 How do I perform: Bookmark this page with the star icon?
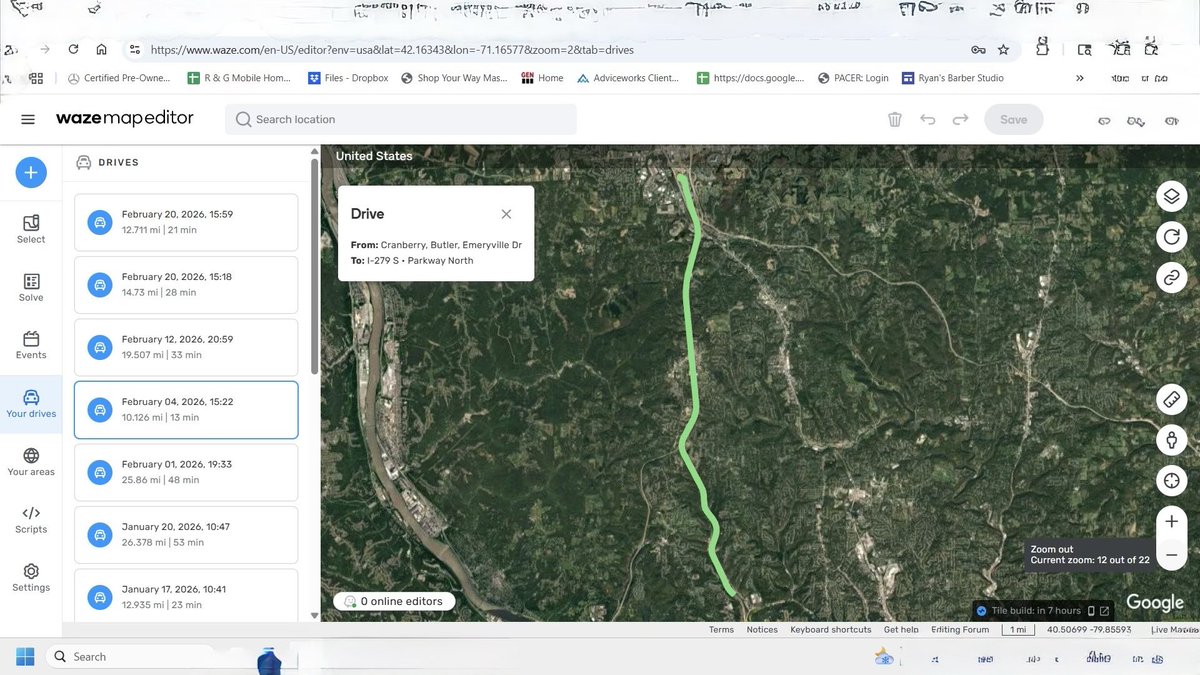[1003, 49]
